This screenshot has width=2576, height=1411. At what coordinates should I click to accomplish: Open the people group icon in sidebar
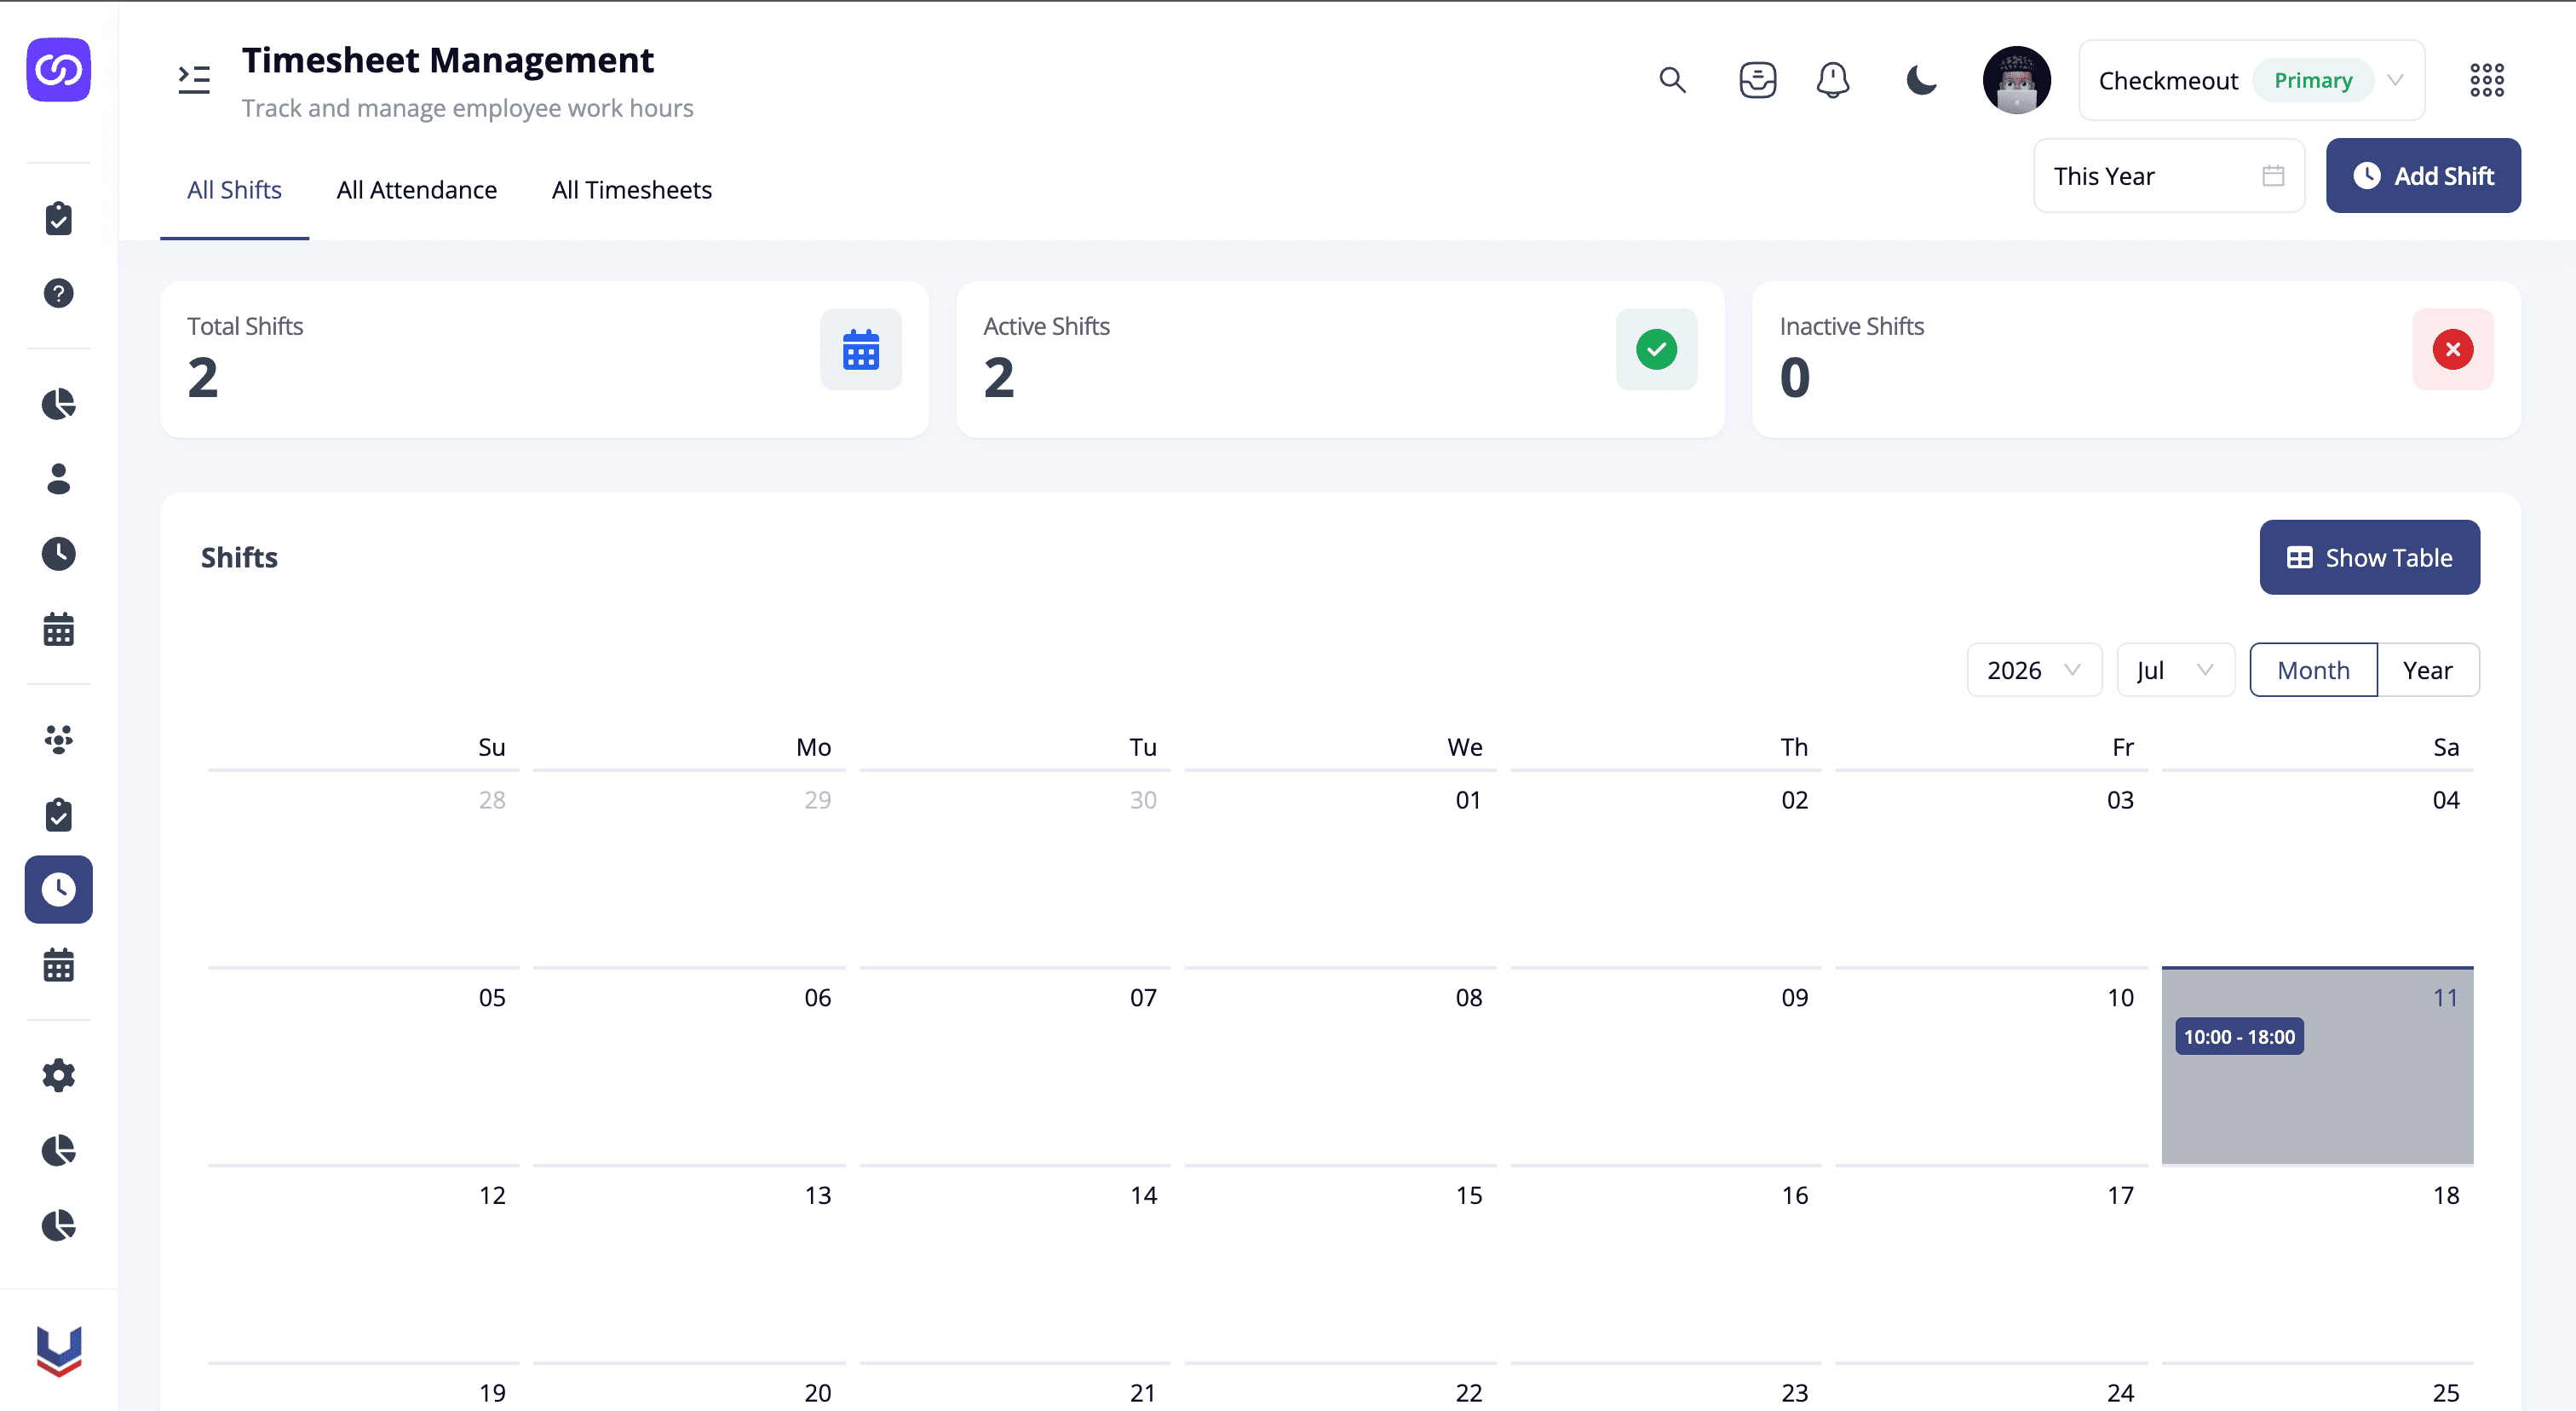click(58, 739)
